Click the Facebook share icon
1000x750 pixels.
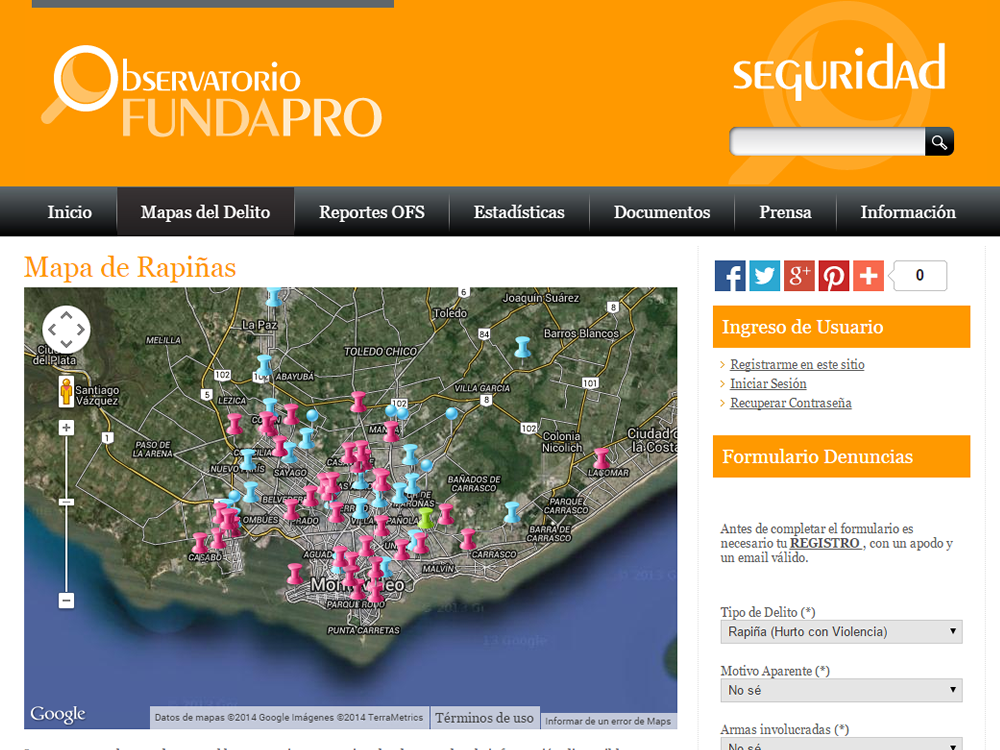pos(730,276)
